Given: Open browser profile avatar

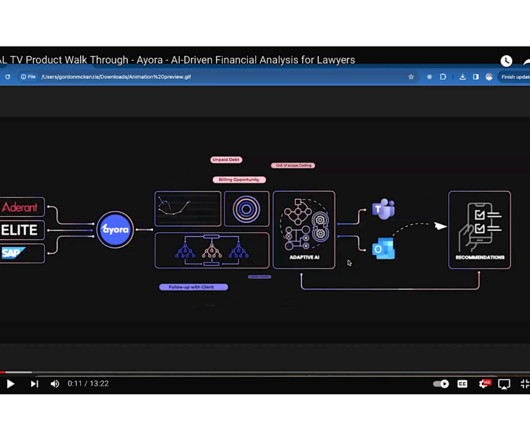Looking at the screenshot, I should click(489, 77).
